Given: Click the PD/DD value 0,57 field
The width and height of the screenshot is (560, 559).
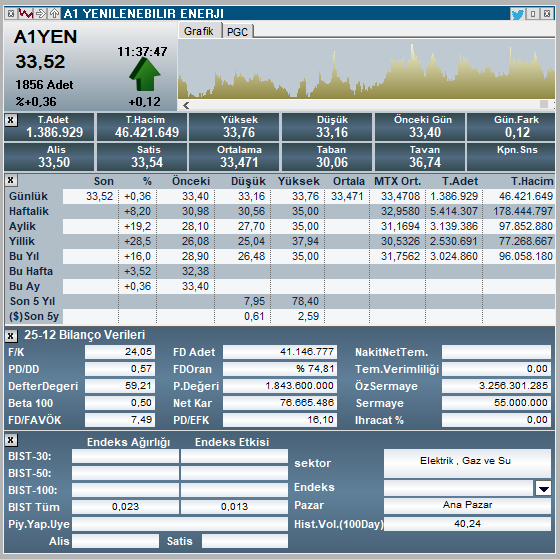Looking at the screenshot, I should 120,369.
